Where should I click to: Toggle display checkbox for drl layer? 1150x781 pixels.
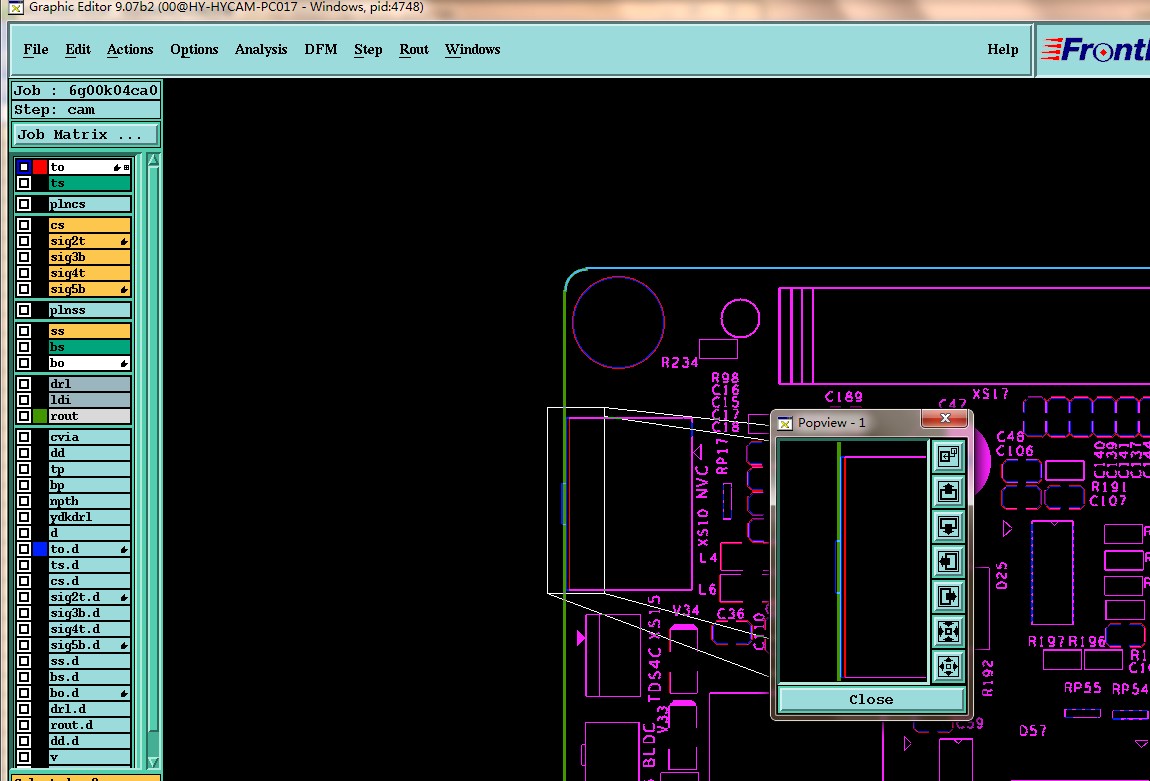coord(23,384)
